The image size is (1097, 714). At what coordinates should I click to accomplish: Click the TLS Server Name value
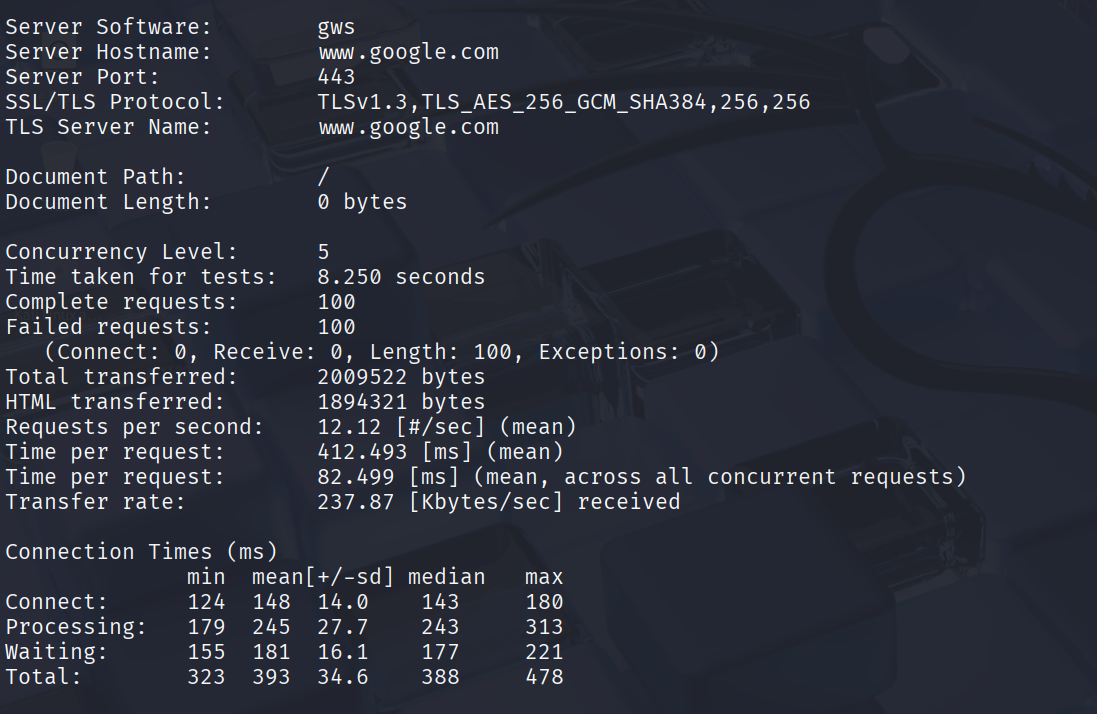[408, 127]
